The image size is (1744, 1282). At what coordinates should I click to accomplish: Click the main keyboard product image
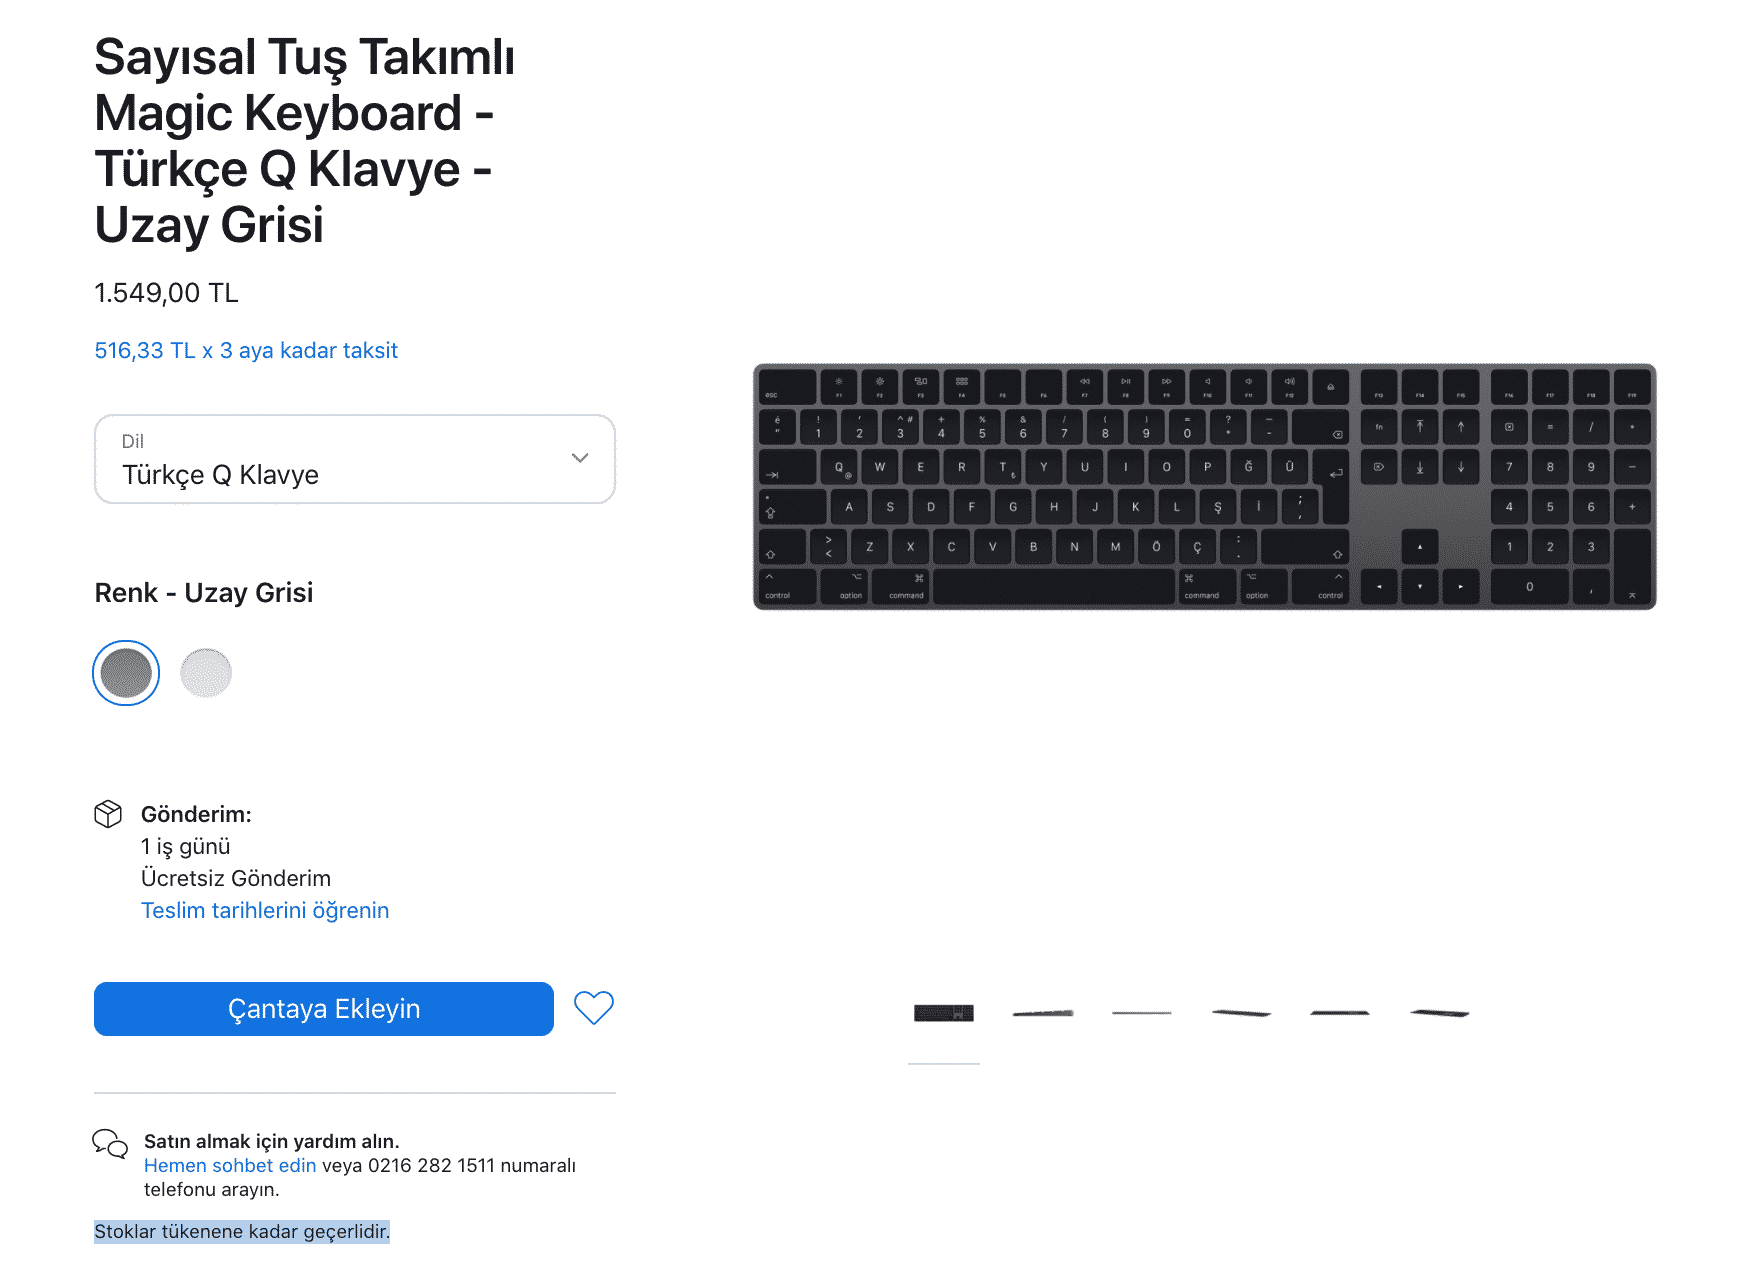point(1204,487)
